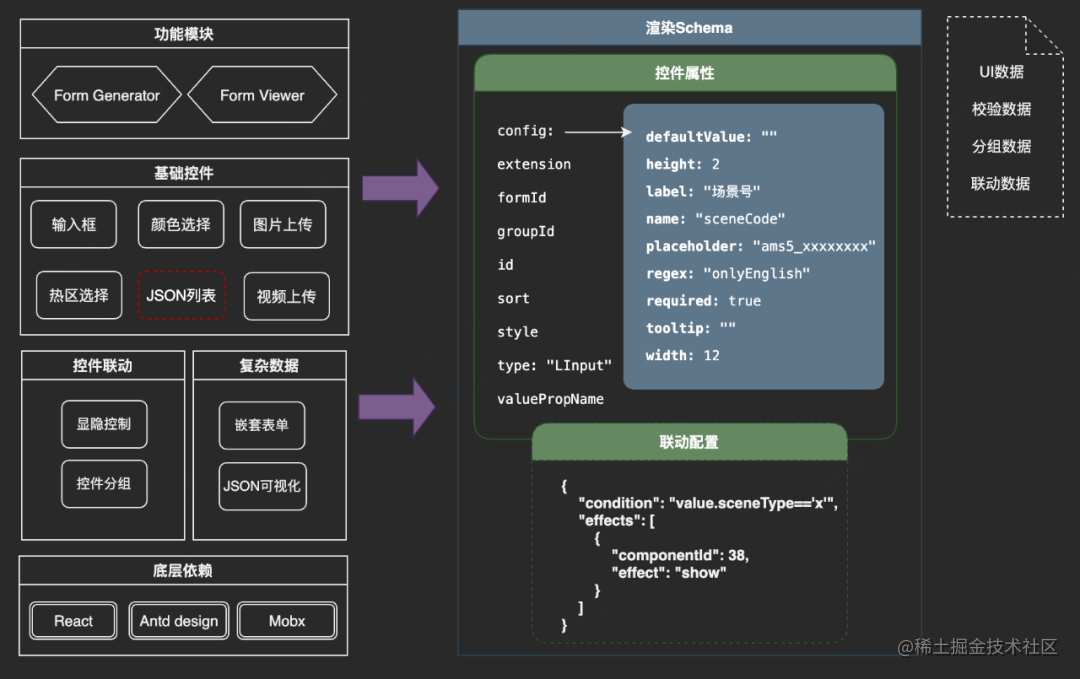Click the tooltip: "" line
Image resolution: width=1080 pixels, height=679 pixels.
pyautogui.click(x=690, y=328)
